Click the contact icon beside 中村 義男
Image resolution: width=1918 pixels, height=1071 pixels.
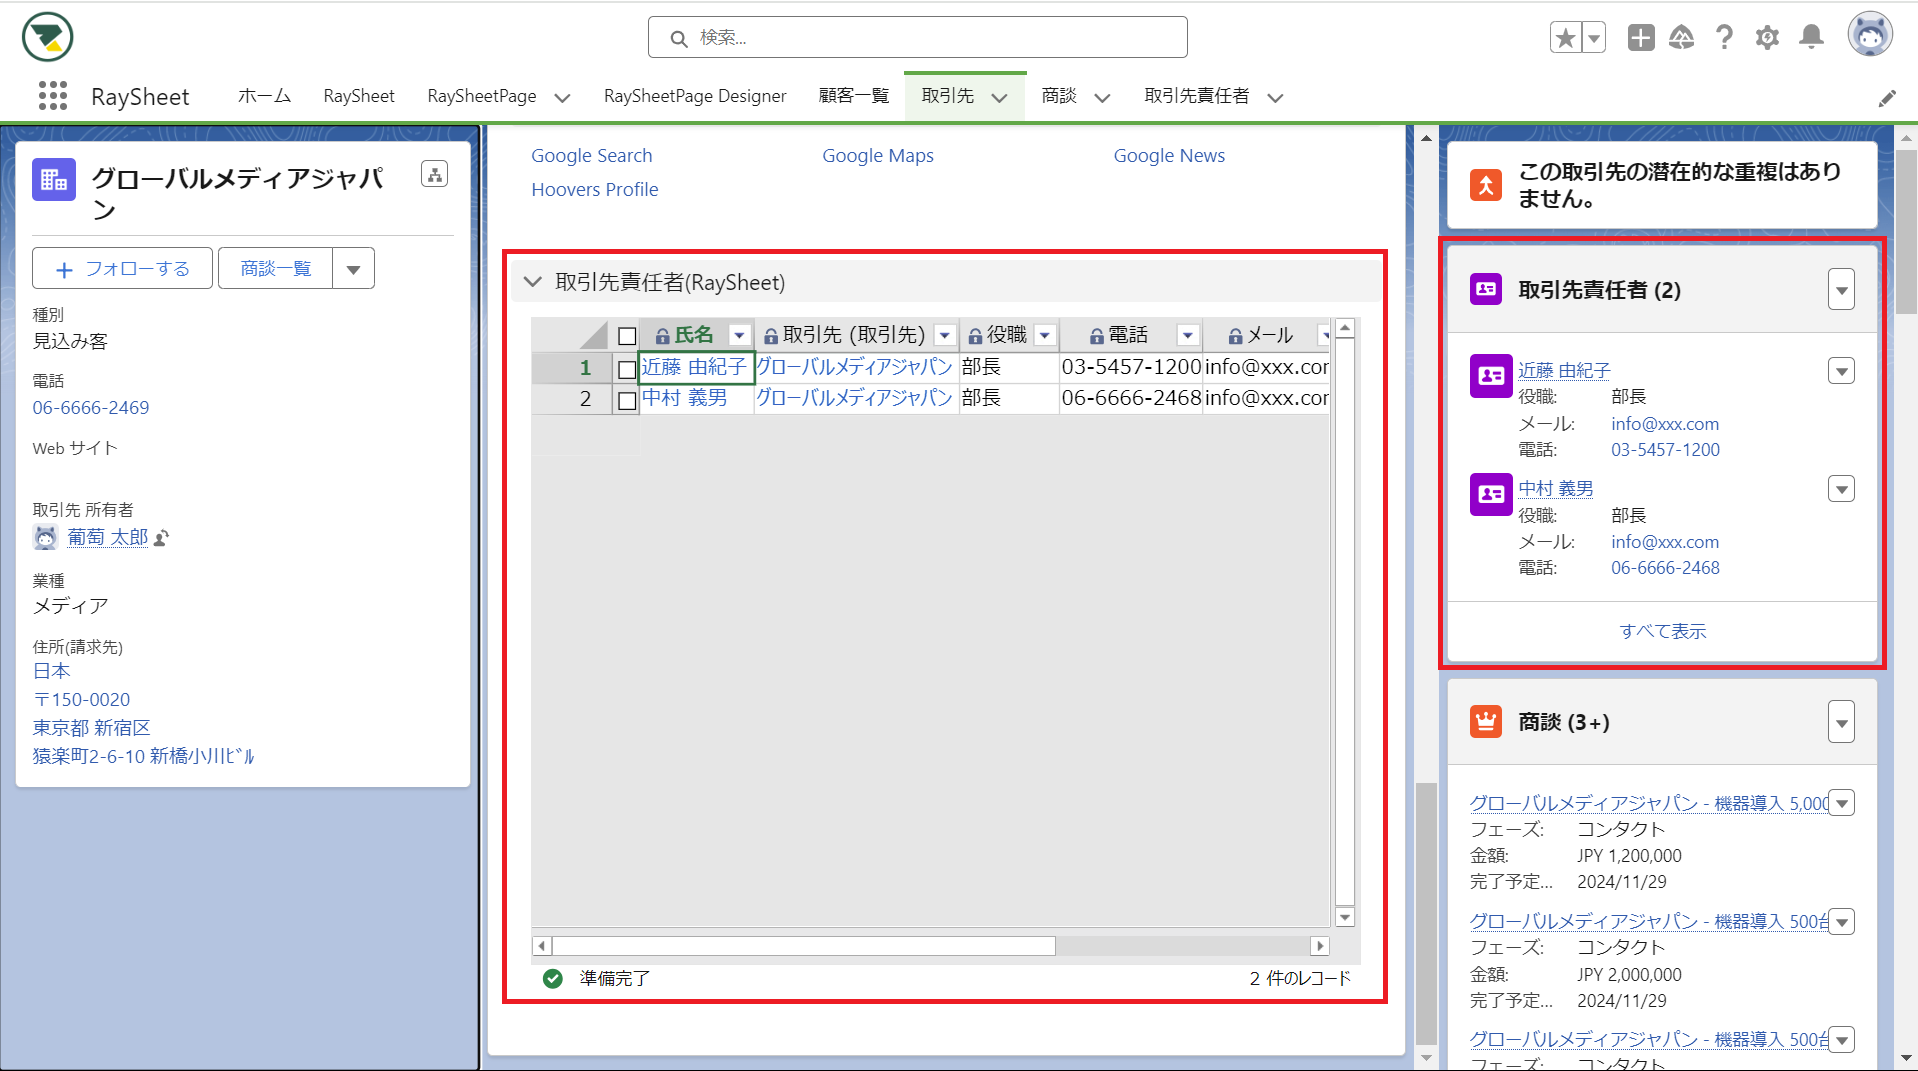(1491, 494)
